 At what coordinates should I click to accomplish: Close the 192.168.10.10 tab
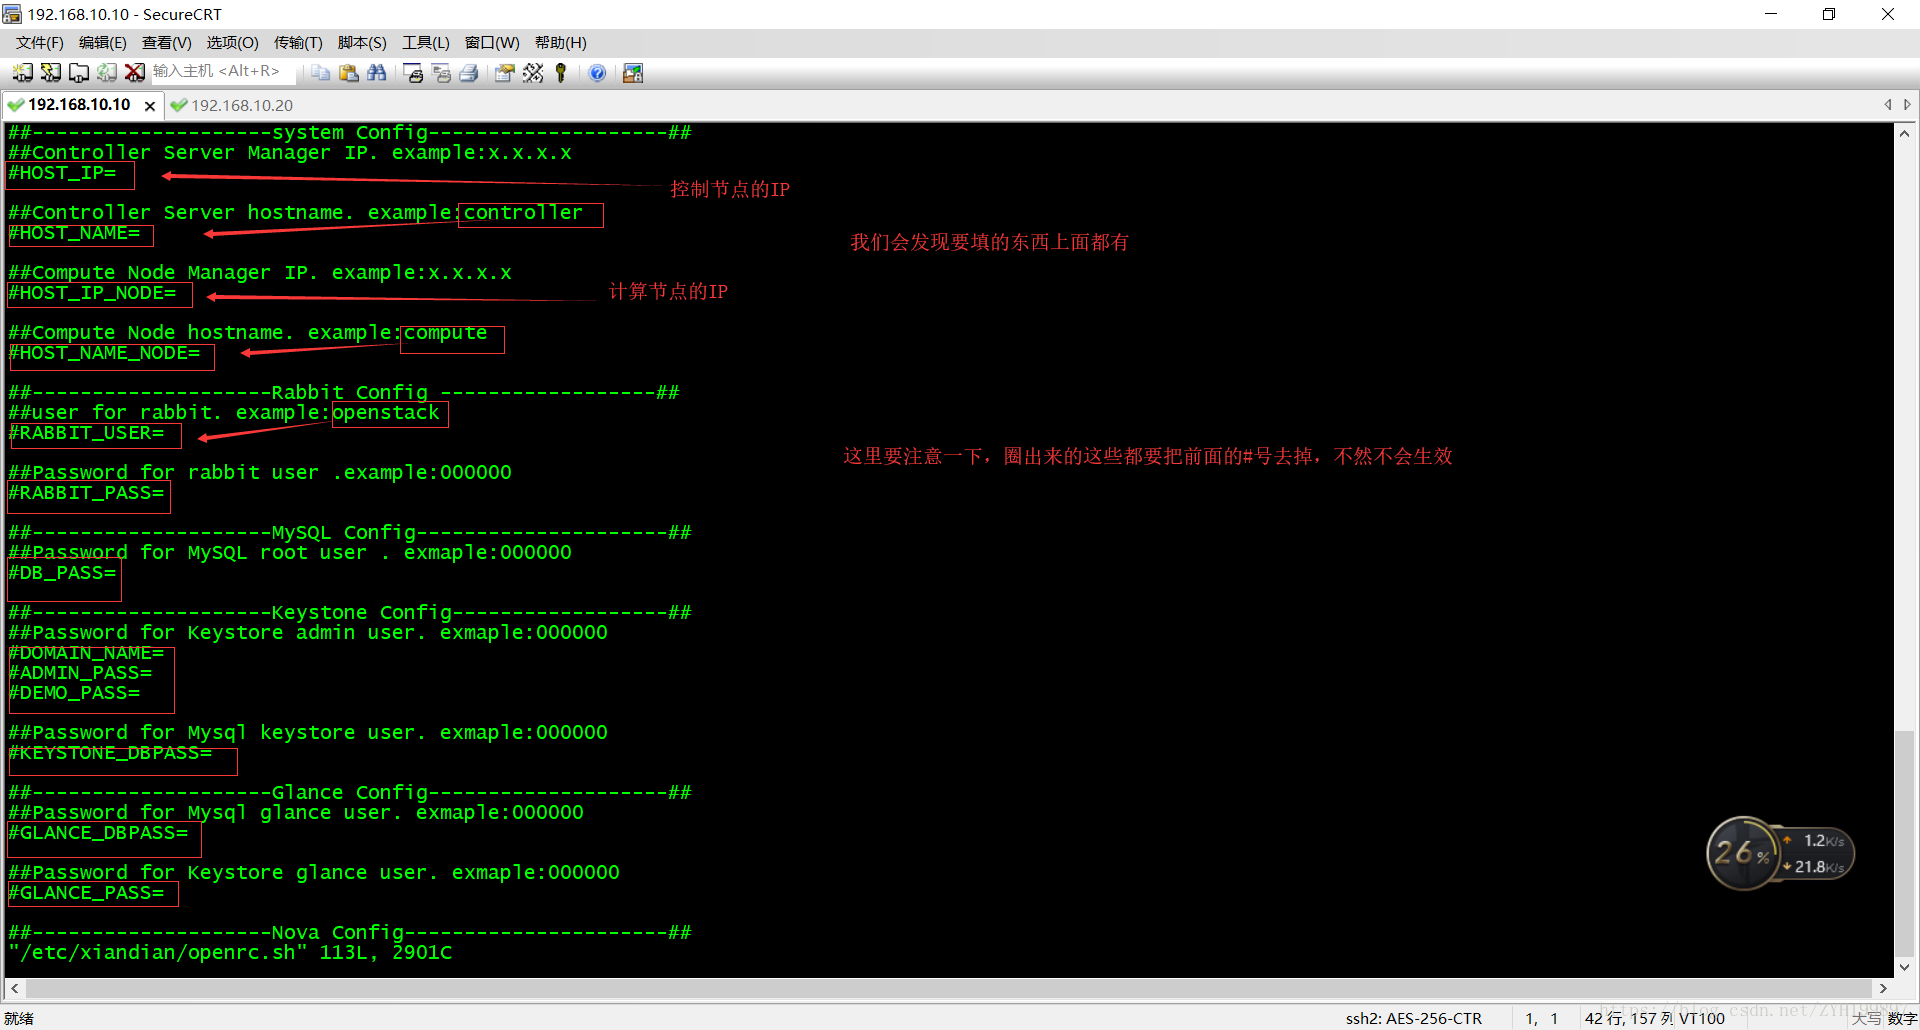(150, 106)
